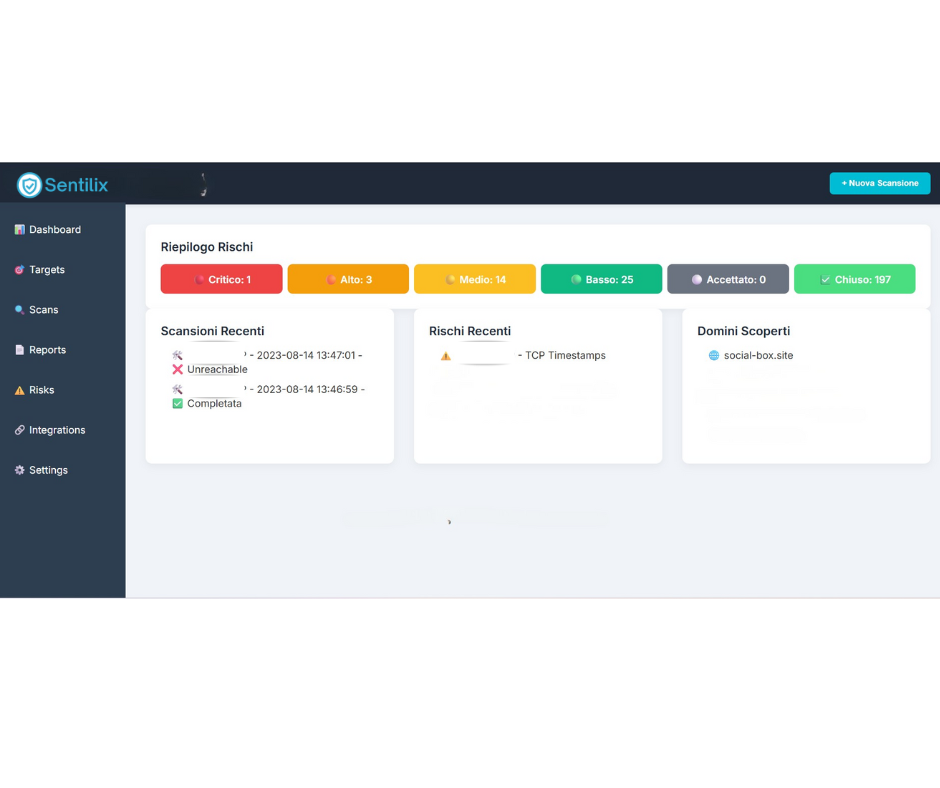
Task: Select the yellow Medio: 14 badge
Action: [x=475, y=279]
